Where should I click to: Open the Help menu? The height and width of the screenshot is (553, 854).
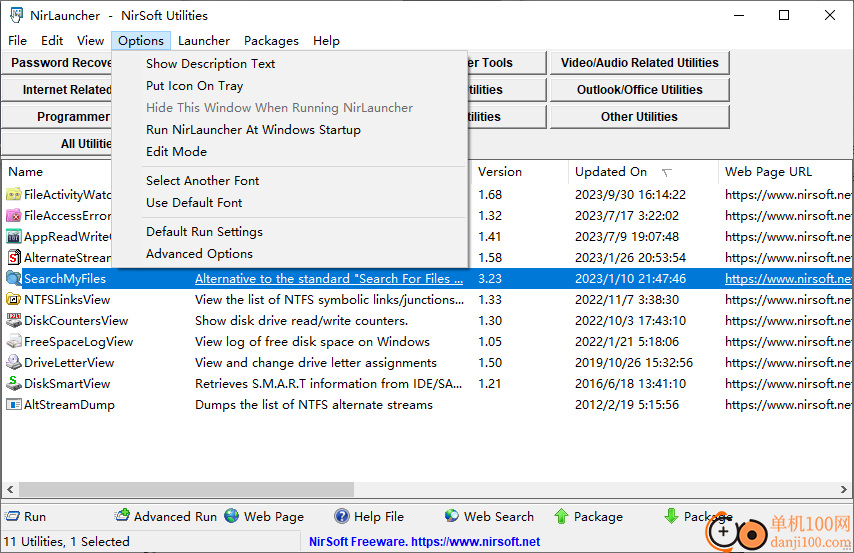coord(326,41)
